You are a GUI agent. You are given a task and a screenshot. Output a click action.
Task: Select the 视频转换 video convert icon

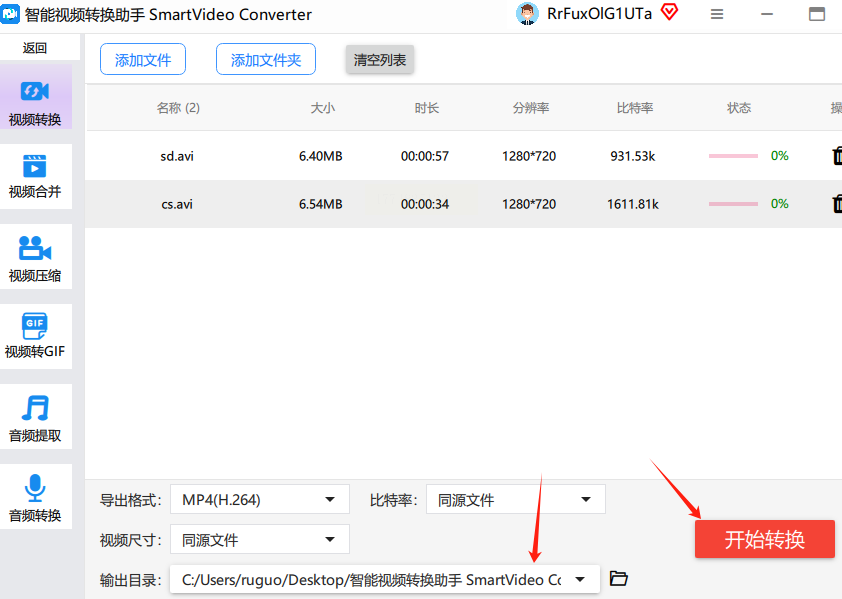coord(35,91)
